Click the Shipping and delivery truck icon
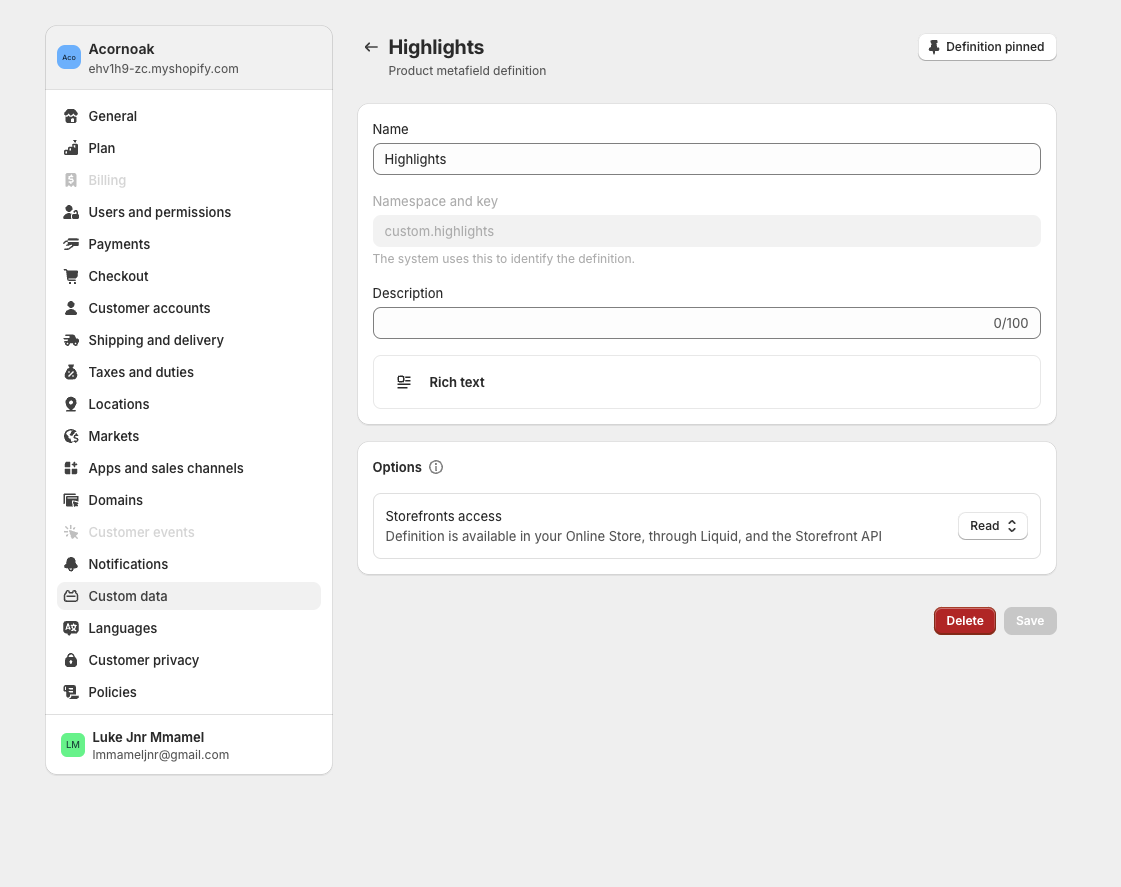Viewport: 1121px width, 887px height. tap(71, 340)
